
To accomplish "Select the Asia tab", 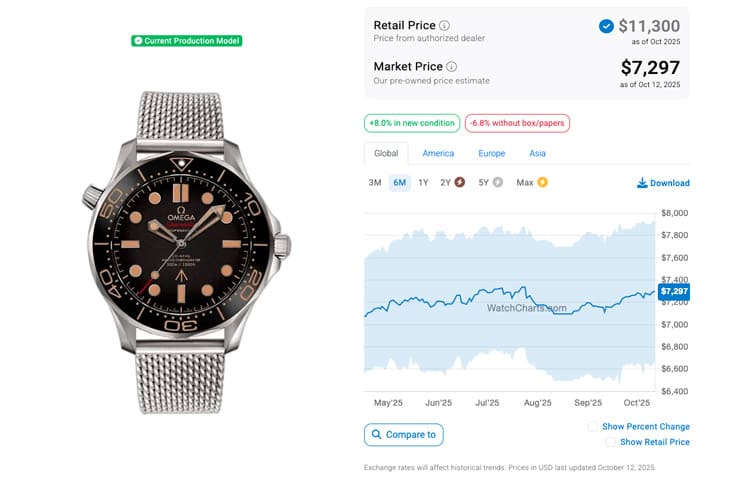I will pos(538,154).
